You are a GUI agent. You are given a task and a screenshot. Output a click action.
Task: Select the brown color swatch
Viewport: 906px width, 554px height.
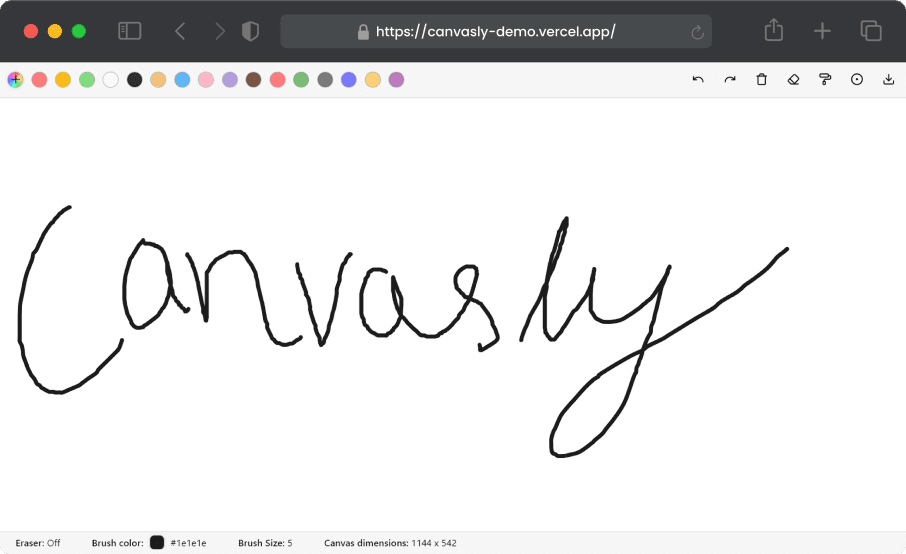point(254,79)
